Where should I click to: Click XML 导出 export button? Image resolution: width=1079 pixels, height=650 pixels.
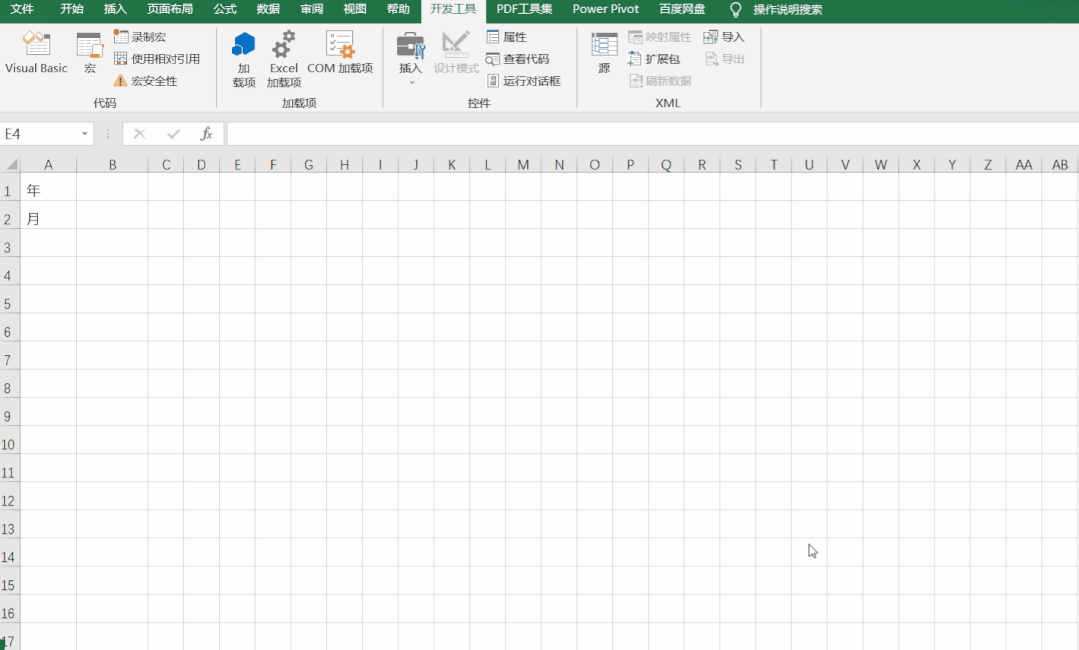click(724, 59)
